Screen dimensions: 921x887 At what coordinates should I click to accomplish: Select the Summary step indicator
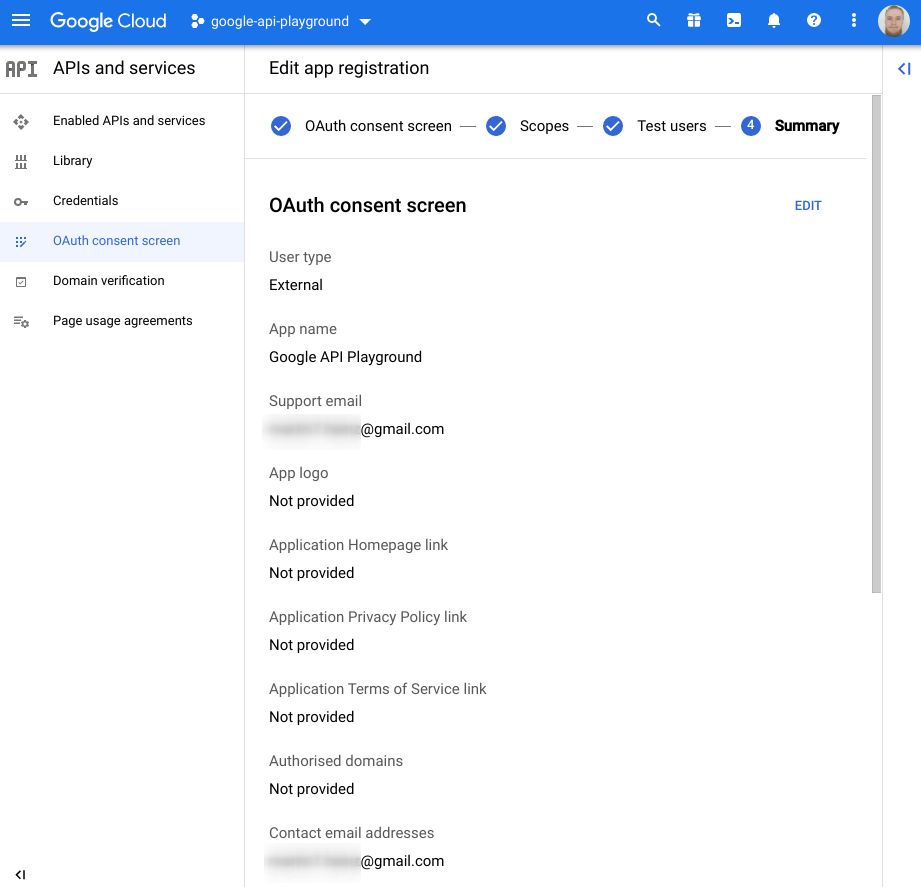pyautogui.click(x=751, y=126)
